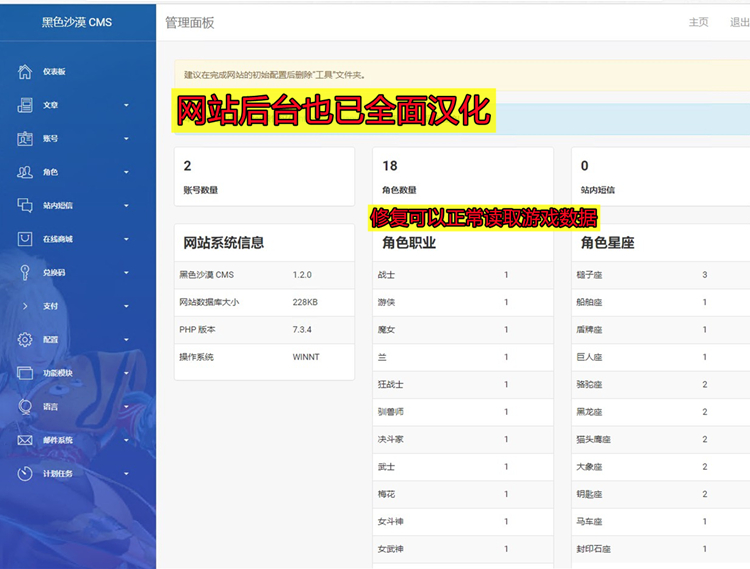The width and height of the screenshot is (750, 569).
Task: Click the 计划任务 clock icon
Action: 25,473
